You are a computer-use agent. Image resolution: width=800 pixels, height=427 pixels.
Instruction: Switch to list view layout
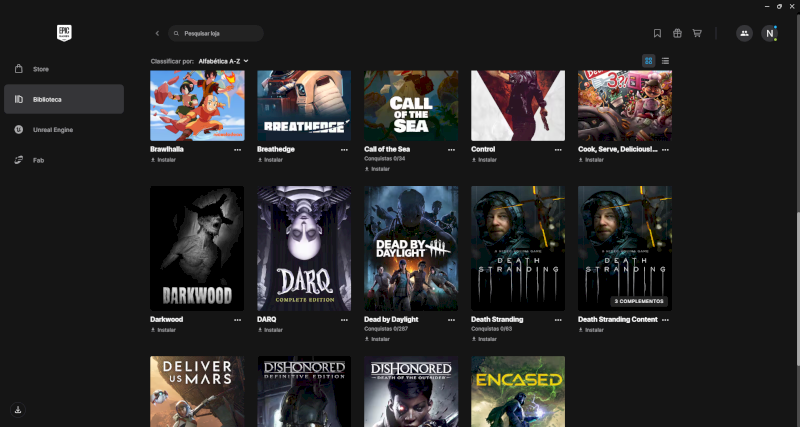tap(665, 61)
